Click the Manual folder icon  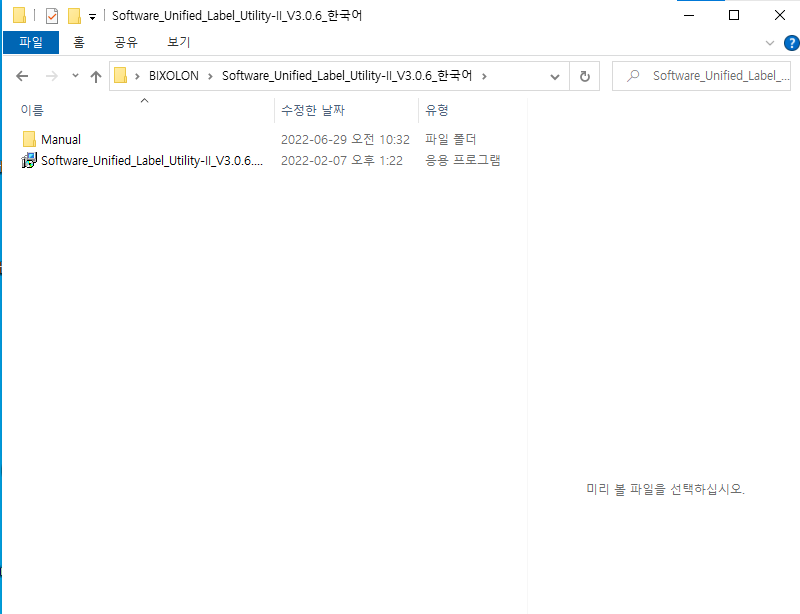click(x=29, y=139)
